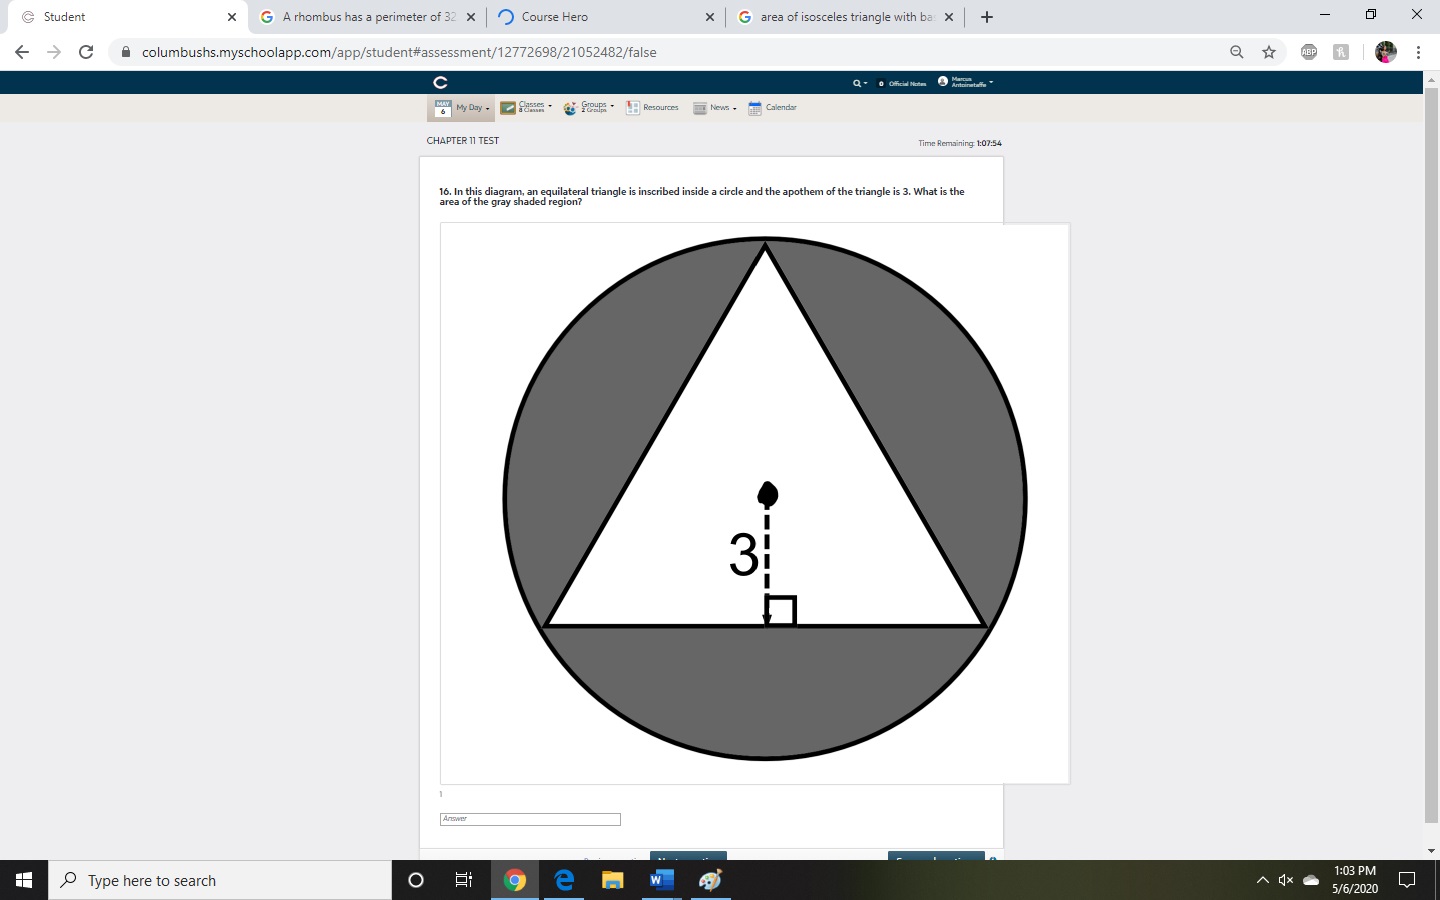Open the My Day calendar icon

443,107
